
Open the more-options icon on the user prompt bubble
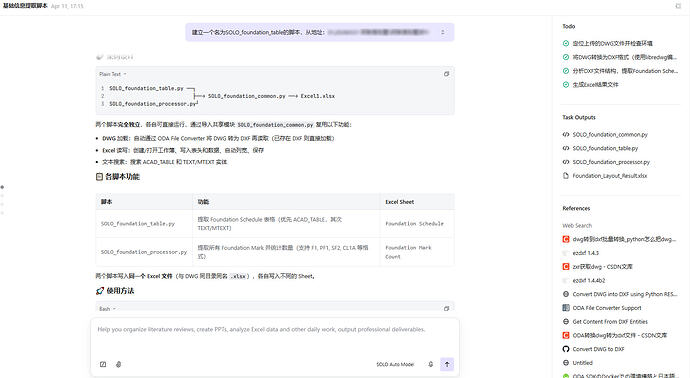point(443,32)
